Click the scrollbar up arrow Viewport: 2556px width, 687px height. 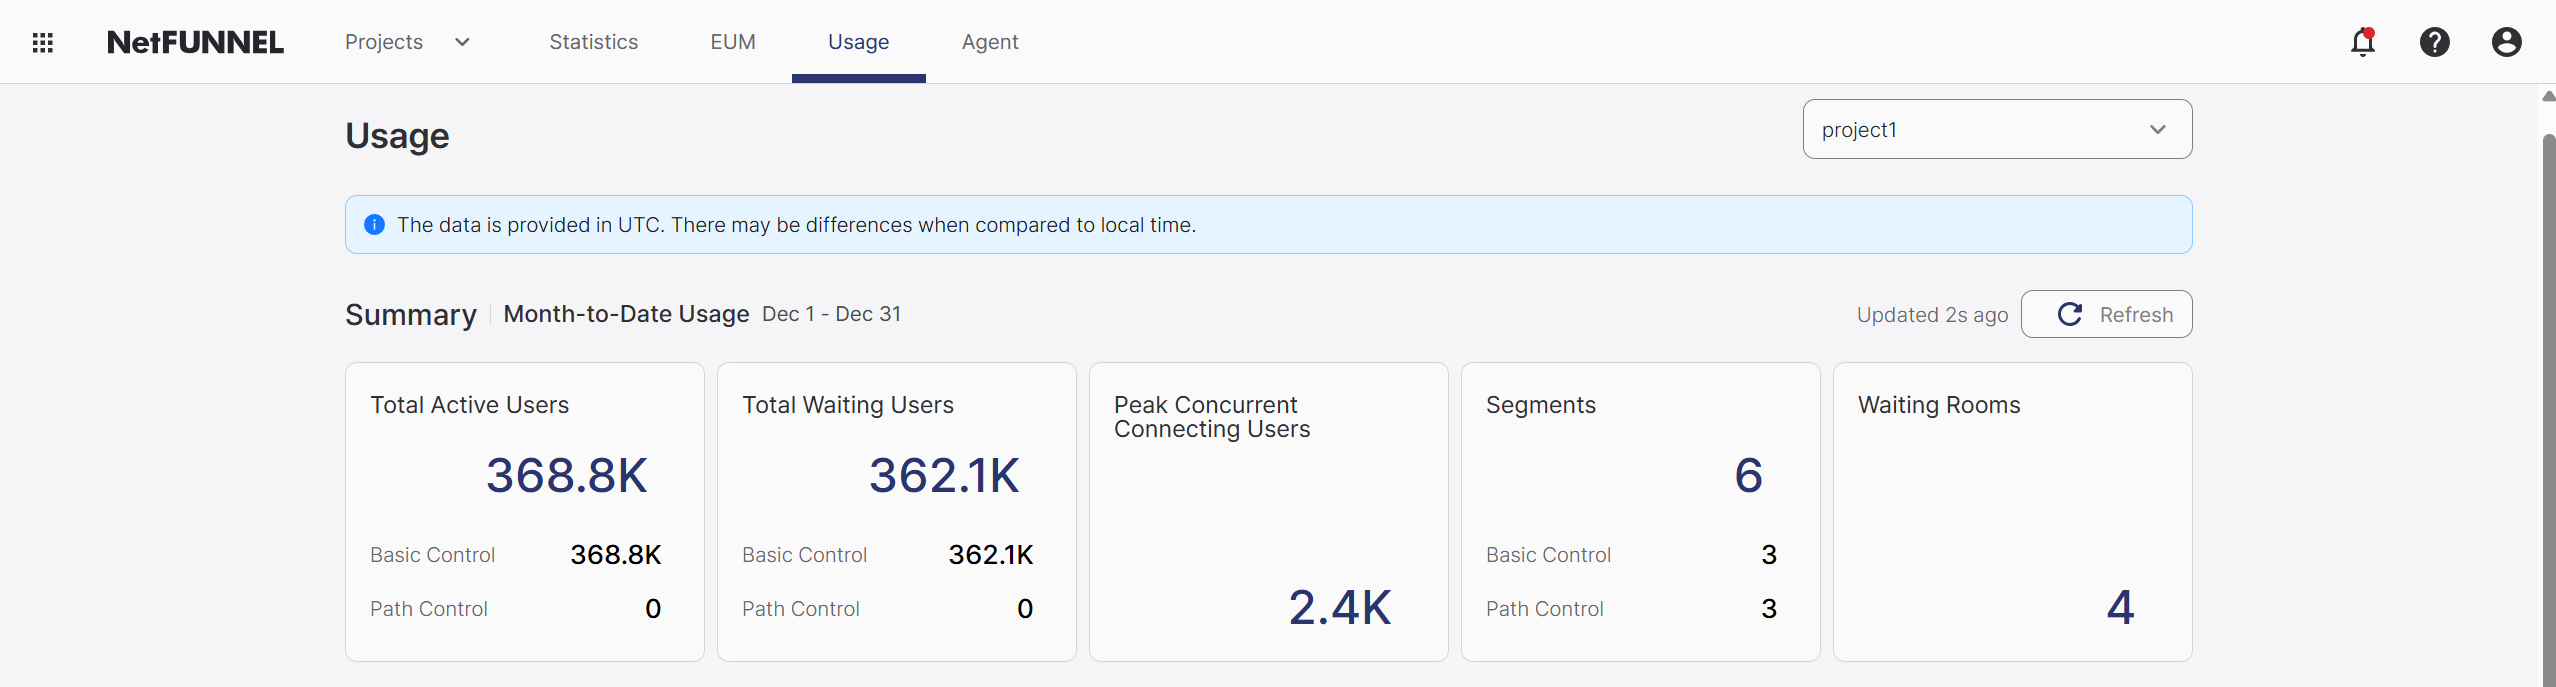pyautogui.click(x=2548, y=96)
